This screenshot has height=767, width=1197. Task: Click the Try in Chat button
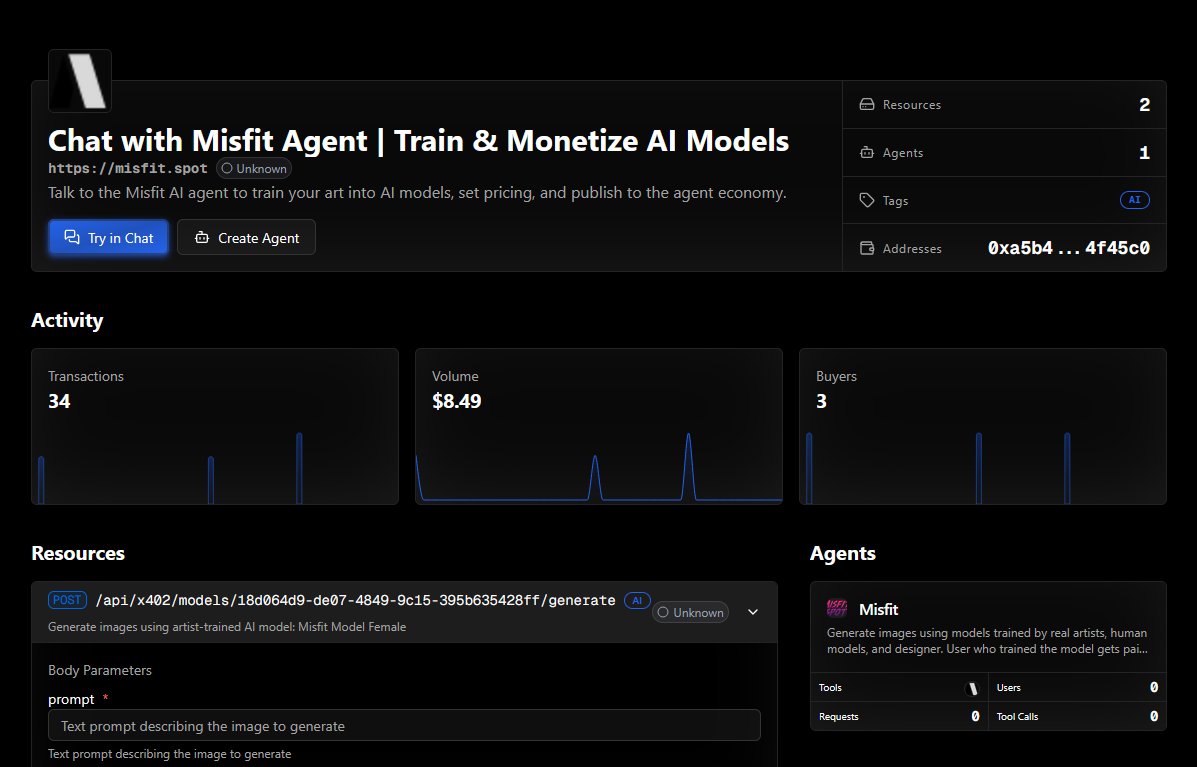pos(108,237)
